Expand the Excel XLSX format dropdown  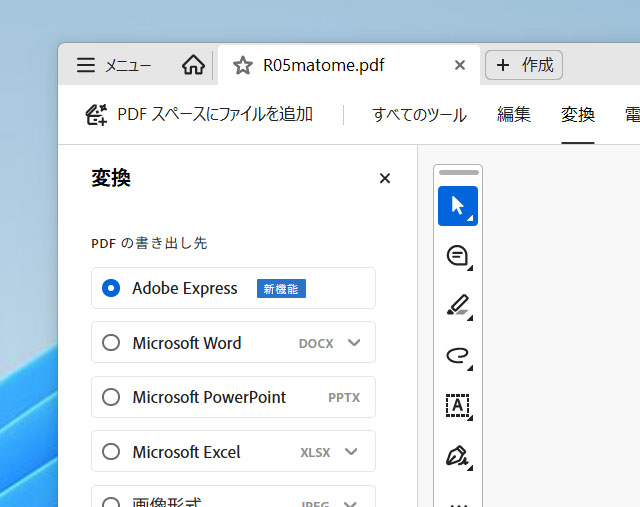(351, 451)
